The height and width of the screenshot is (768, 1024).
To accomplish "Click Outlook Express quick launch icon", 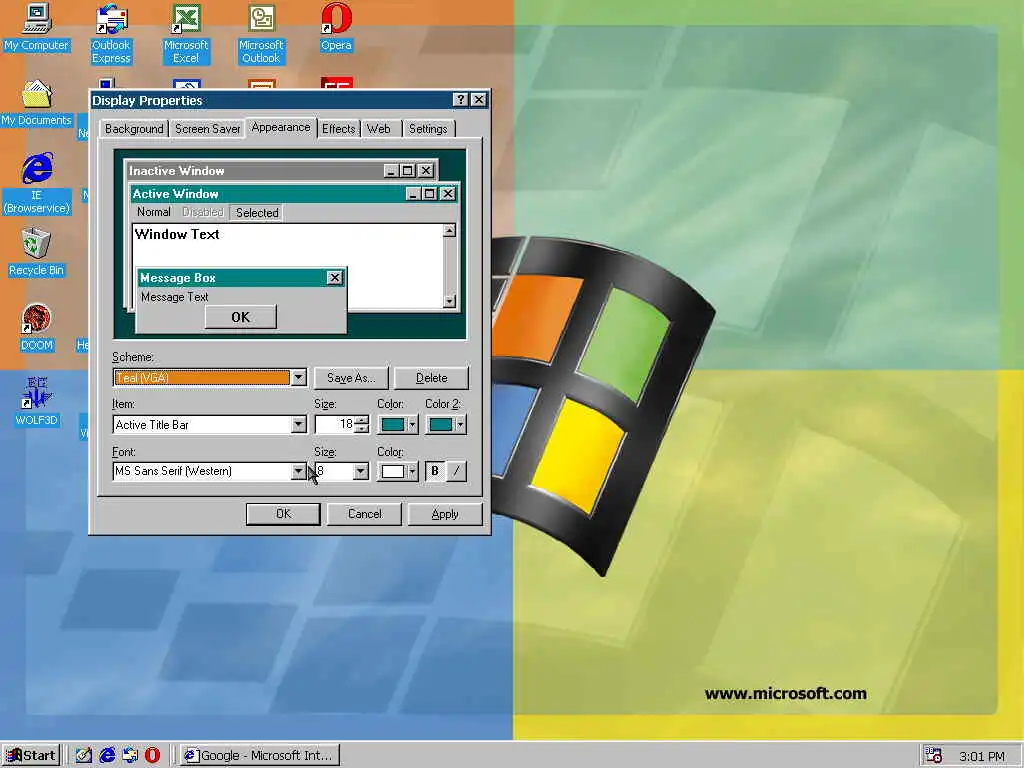I will (130, 756).
